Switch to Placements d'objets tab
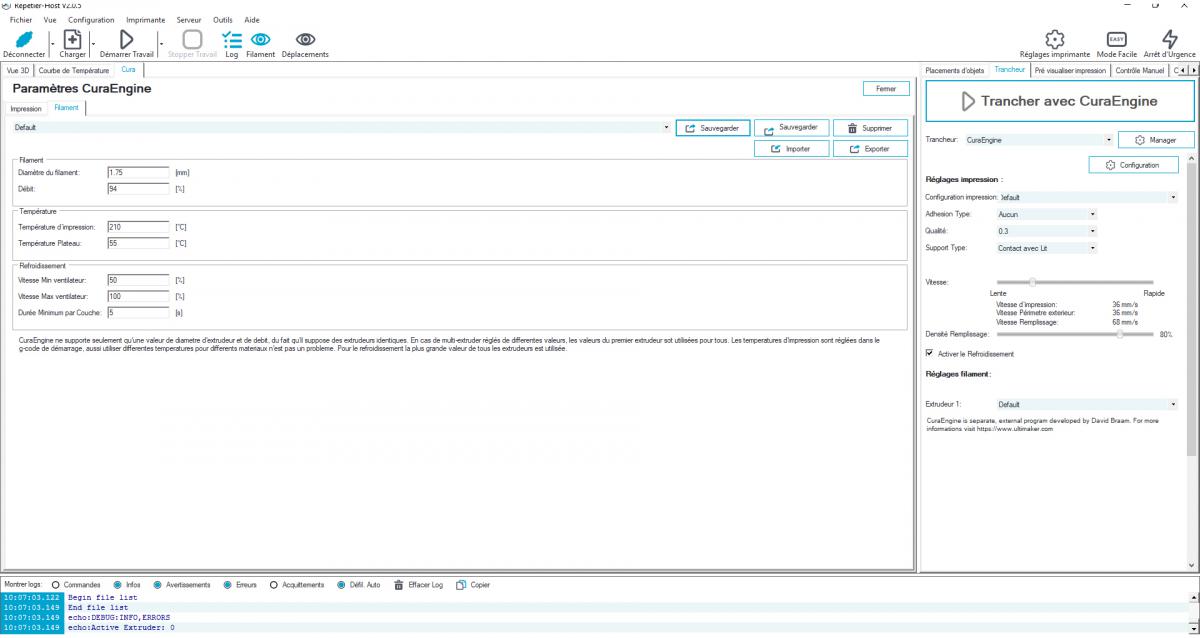Screen dimensions: 1200x638 point(955,71)
